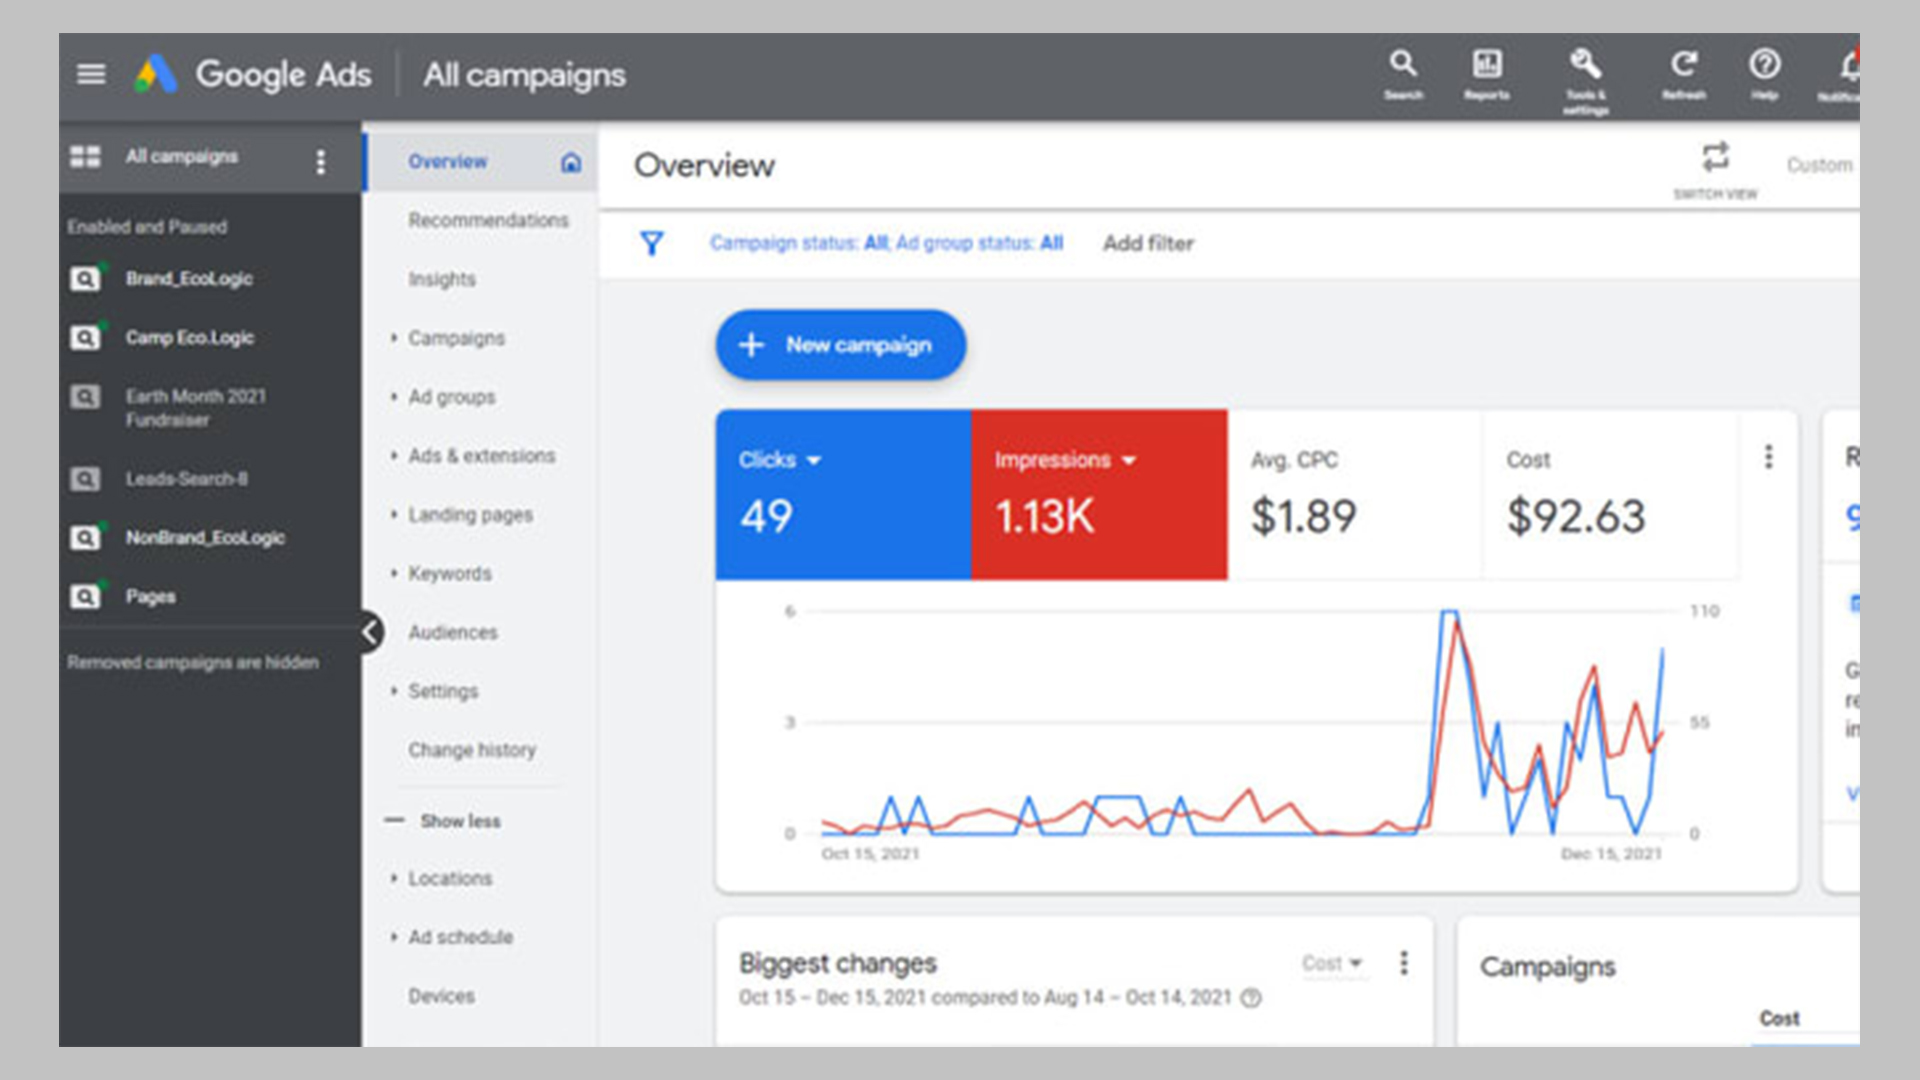Expand the Locations section
This screenshot has height=1080, width=1920.
pos(394,878)
